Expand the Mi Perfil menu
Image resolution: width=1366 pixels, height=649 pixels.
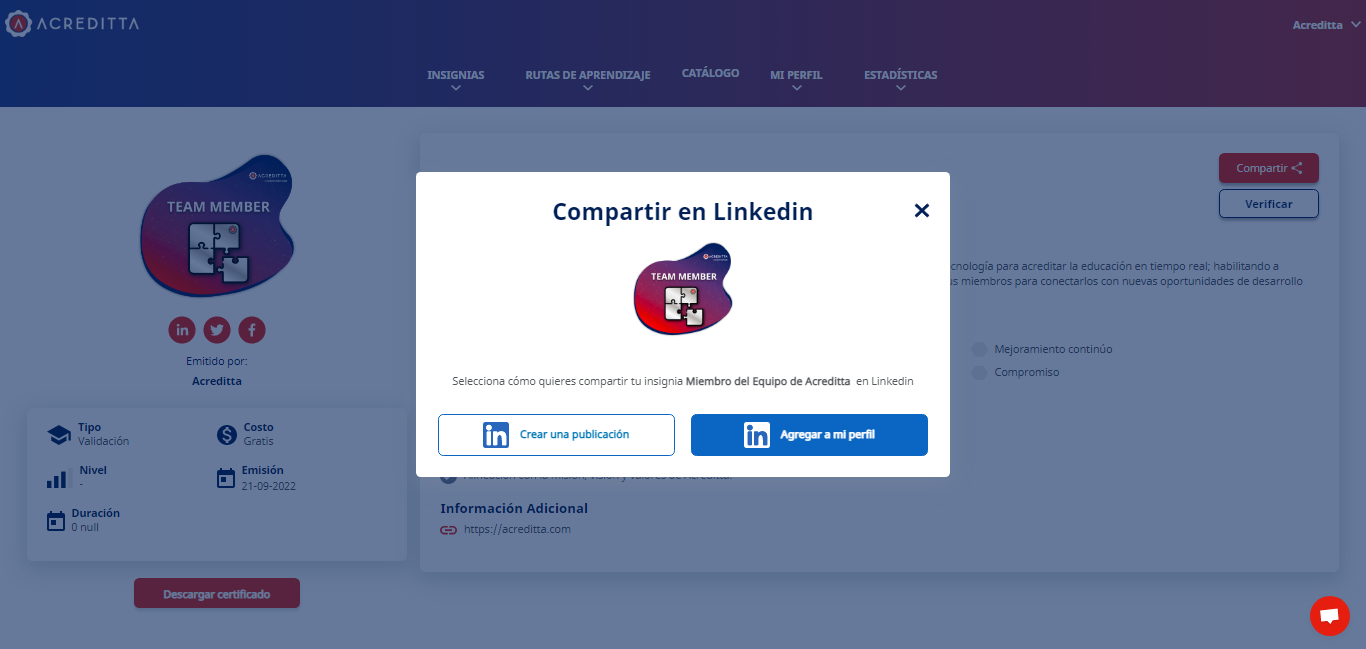(x=796, y=80)
